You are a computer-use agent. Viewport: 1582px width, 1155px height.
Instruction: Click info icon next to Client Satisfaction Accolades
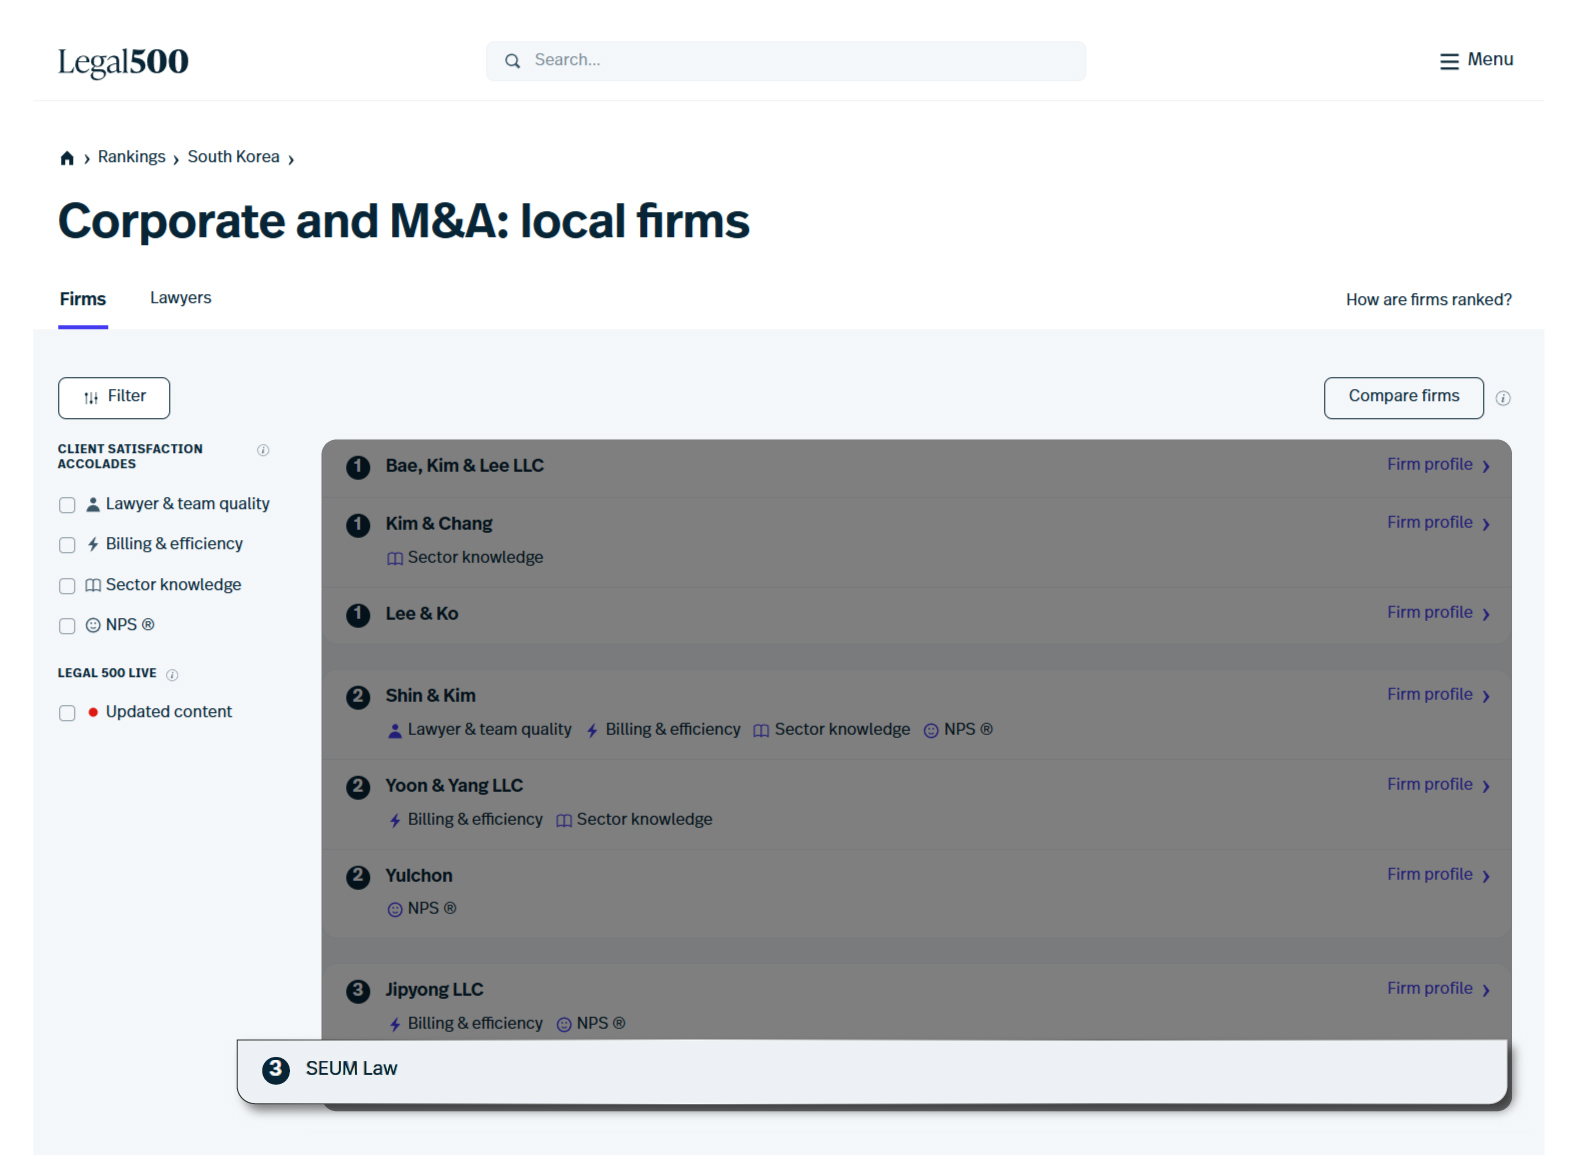(263, 450)
